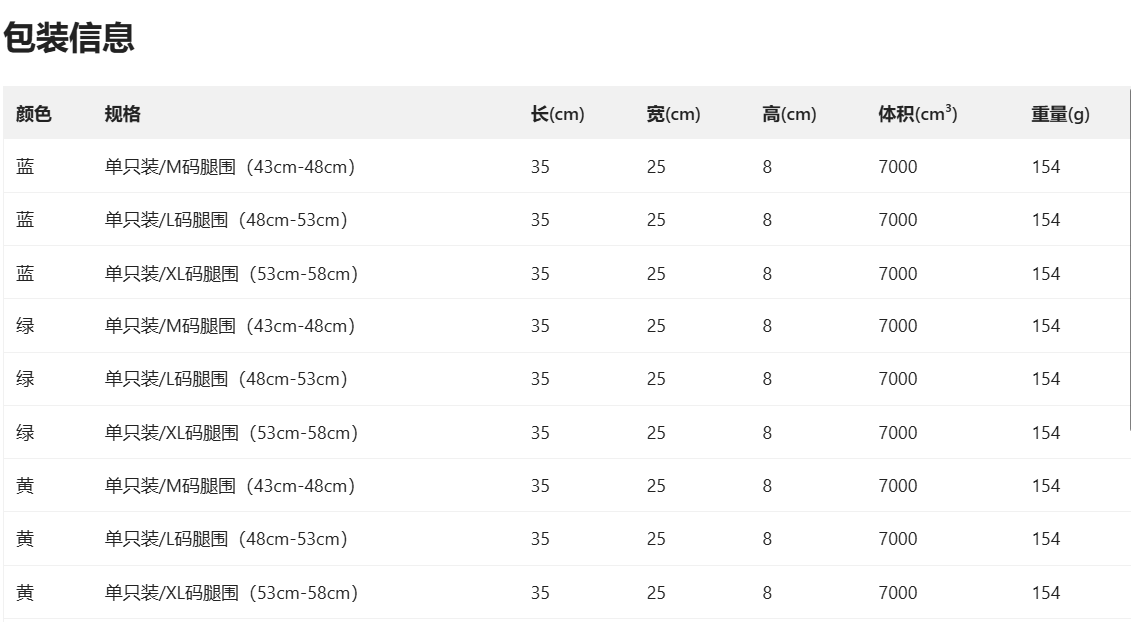Viewport: 1131px width, 622px height.
Task: Click the 重量(g) column header
Action: [x=1060, y=114]
